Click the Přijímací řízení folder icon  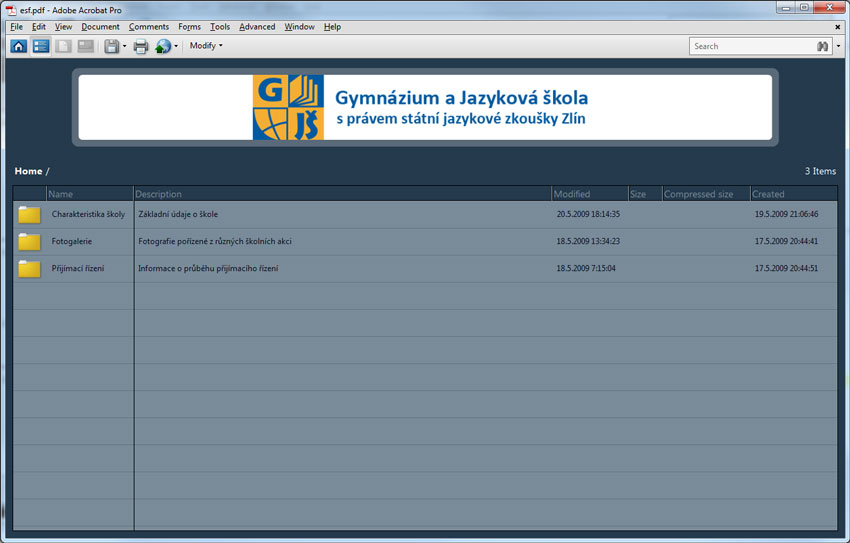point(29,269)
